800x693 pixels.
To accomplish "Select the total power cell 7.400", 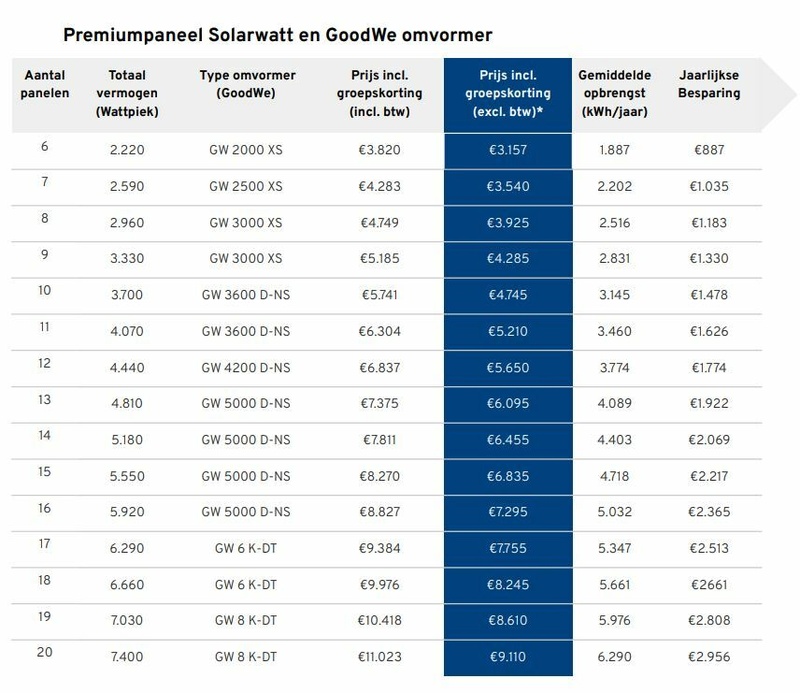I will 129,658.
